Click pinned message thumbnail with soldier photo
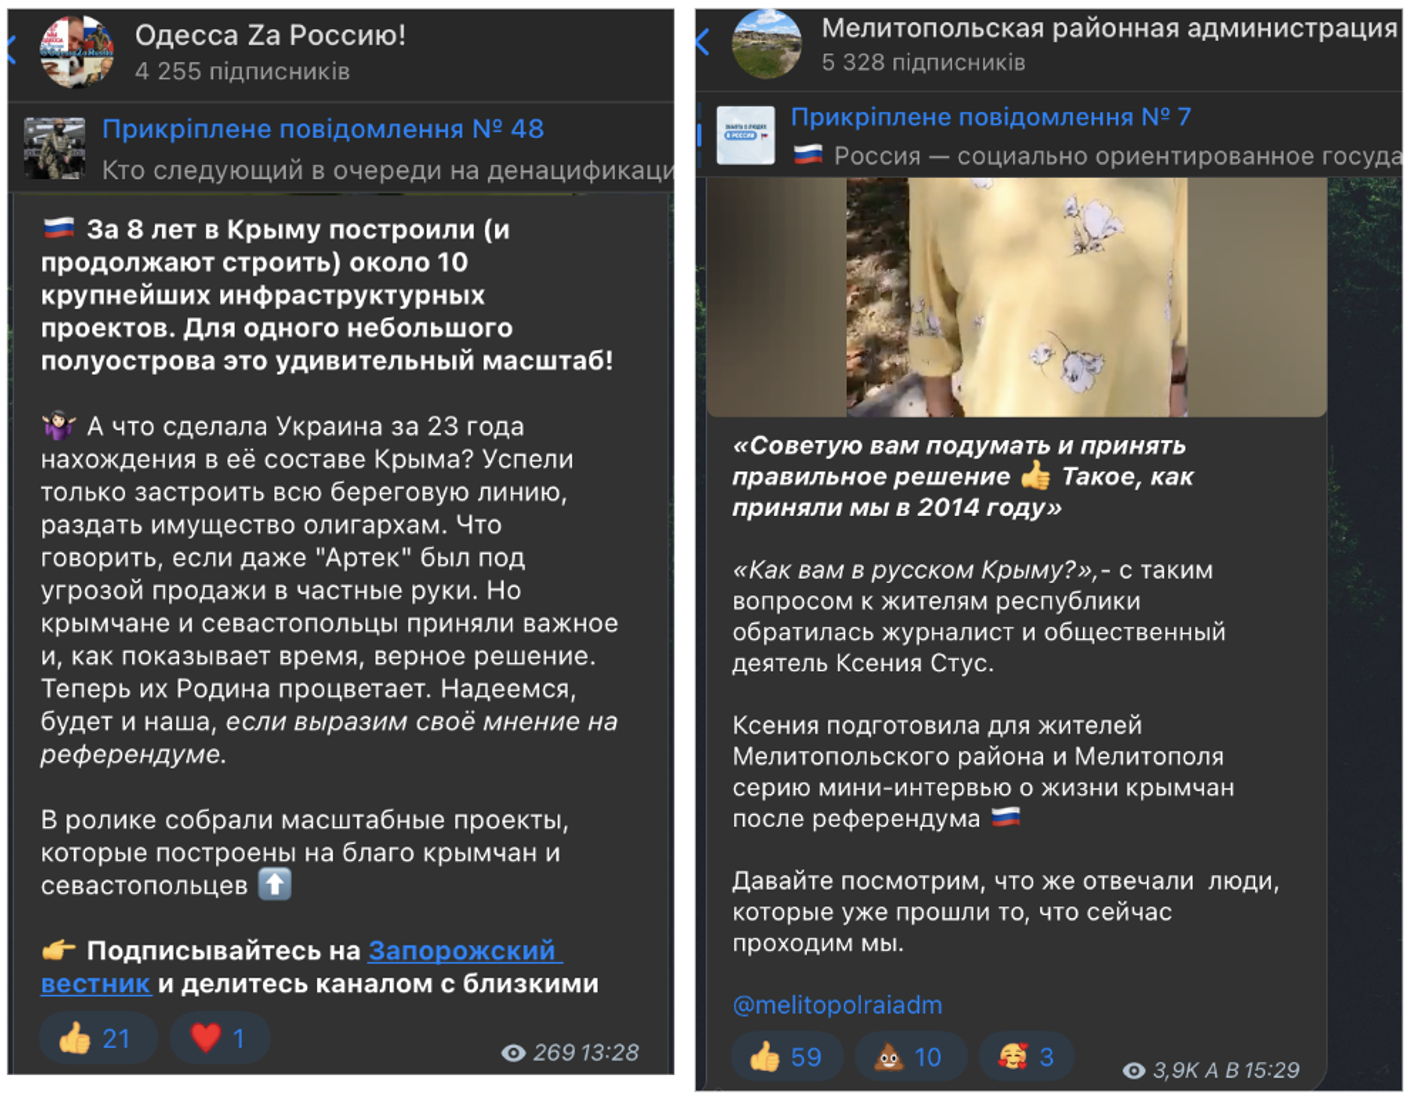The width and height of the screenshot is (1412, 1102). tap(54, 148)
